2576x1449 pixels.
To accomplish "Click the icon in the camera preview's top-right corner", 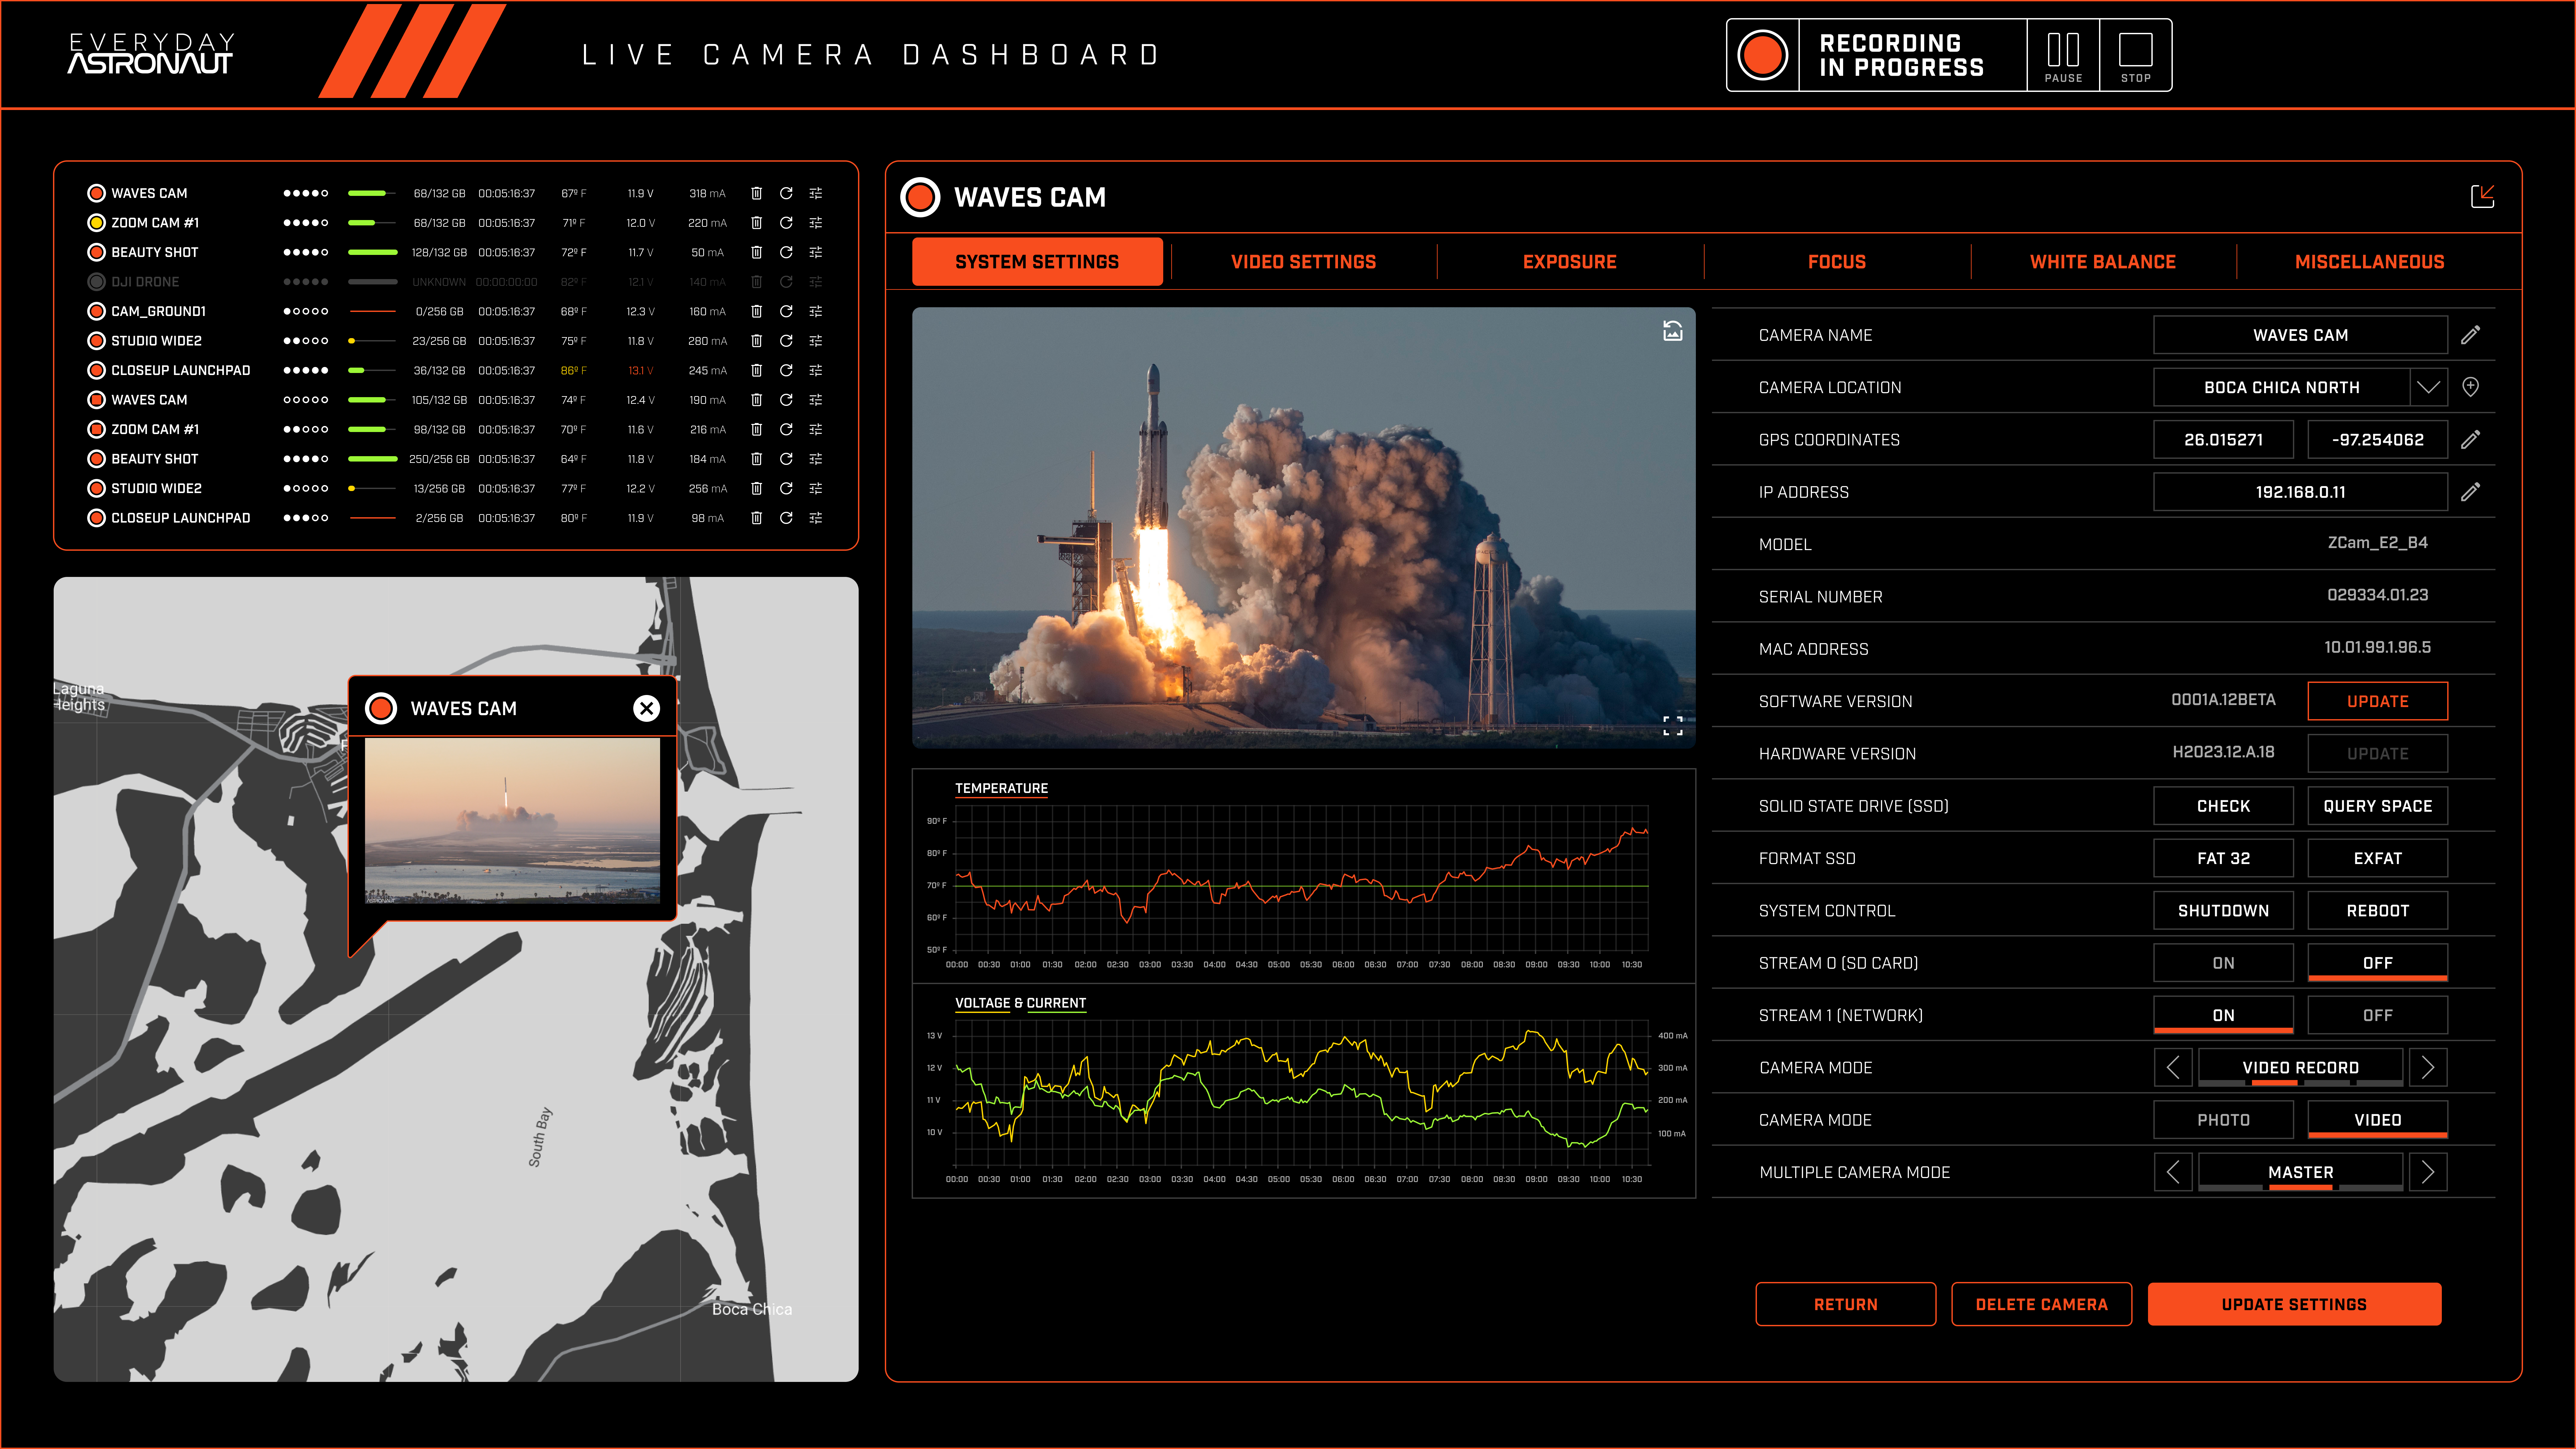I will coord(1672,331).
